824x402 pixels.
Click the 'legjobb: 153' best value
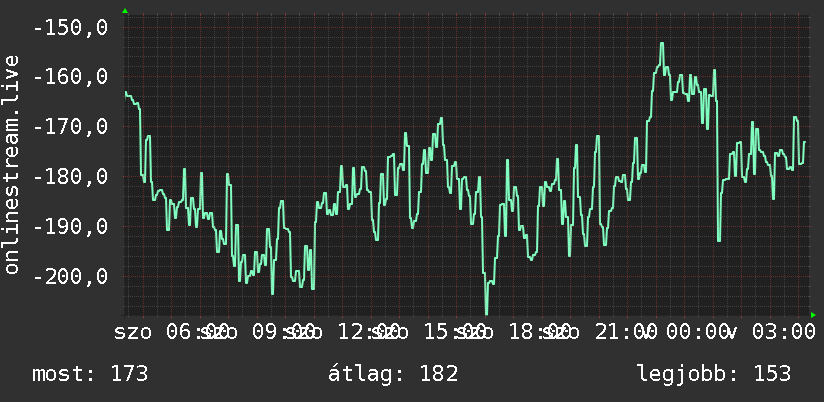click(x=714, y=374)
